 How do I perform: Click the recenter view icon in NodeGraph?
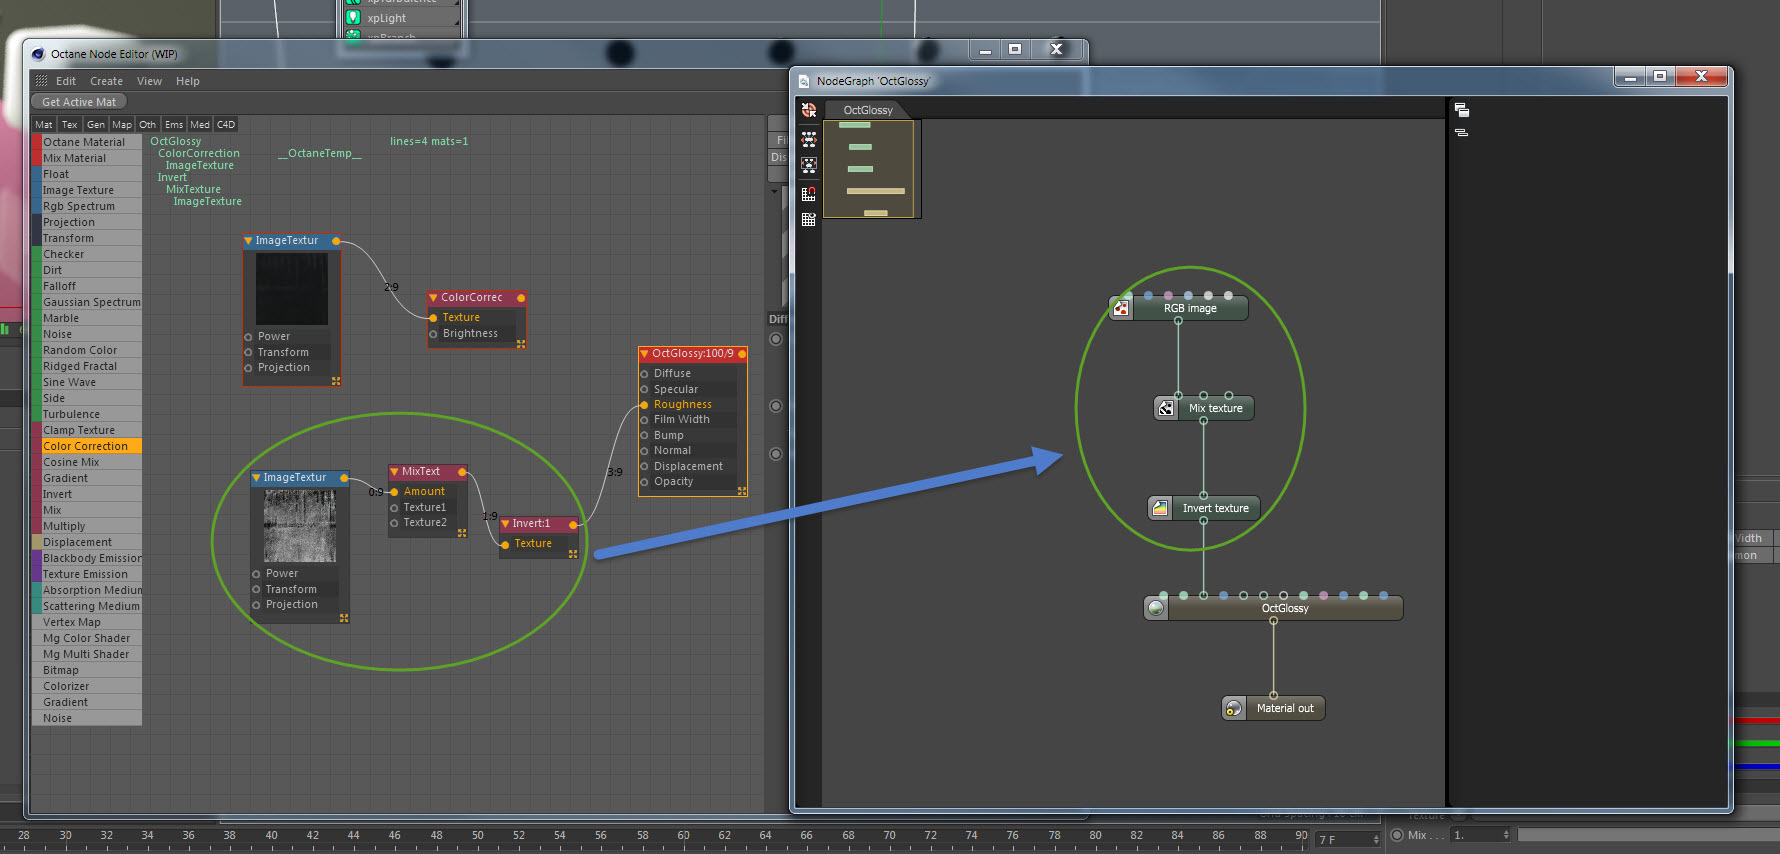click(809, 110)
